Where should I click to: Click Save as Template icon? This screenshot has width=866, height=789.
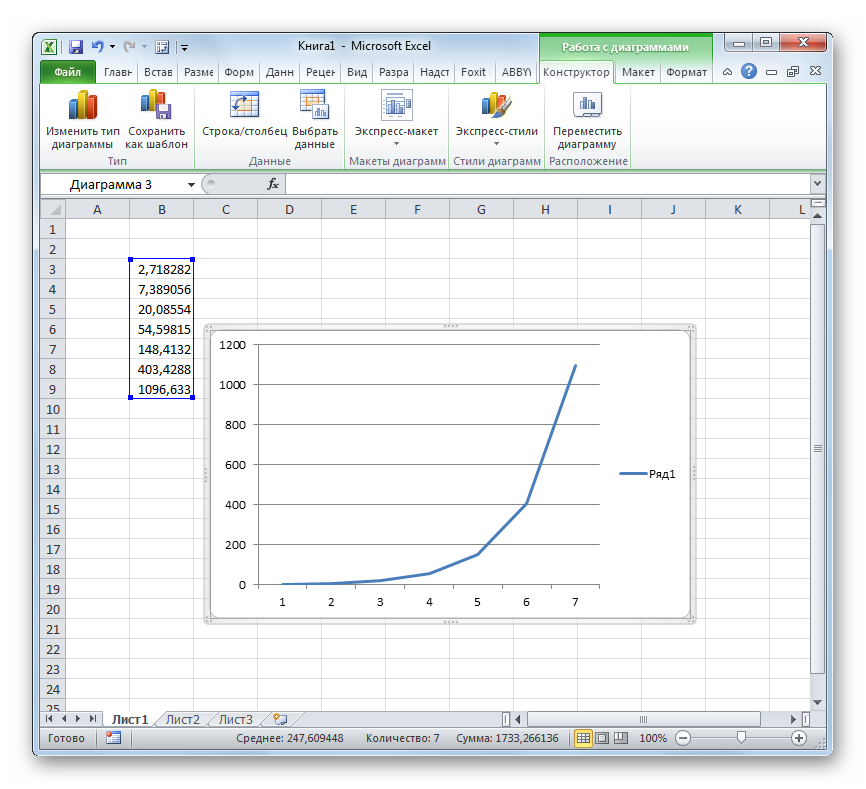156,106
